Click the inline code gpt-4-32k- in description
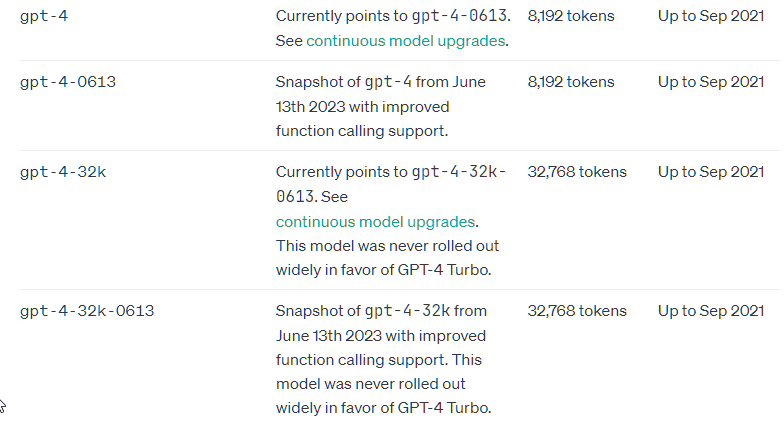The image size is (784, 421). 460,172
